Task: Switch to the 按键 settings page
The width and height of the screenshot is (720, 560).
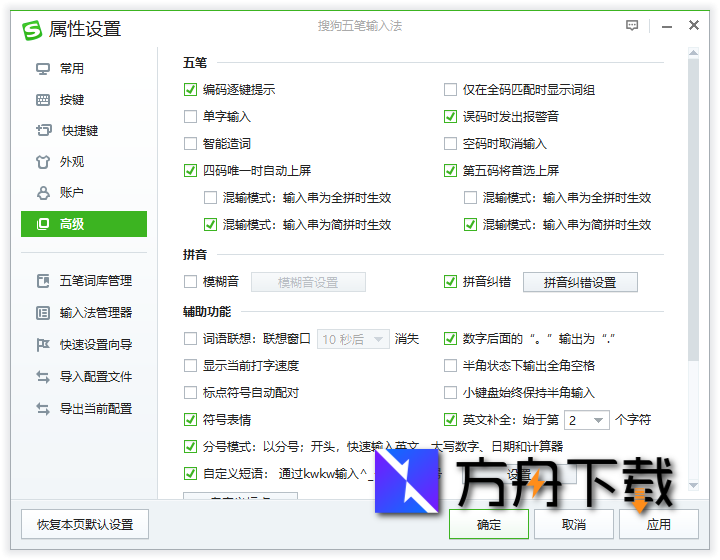Action: click(x=84, y=100)
